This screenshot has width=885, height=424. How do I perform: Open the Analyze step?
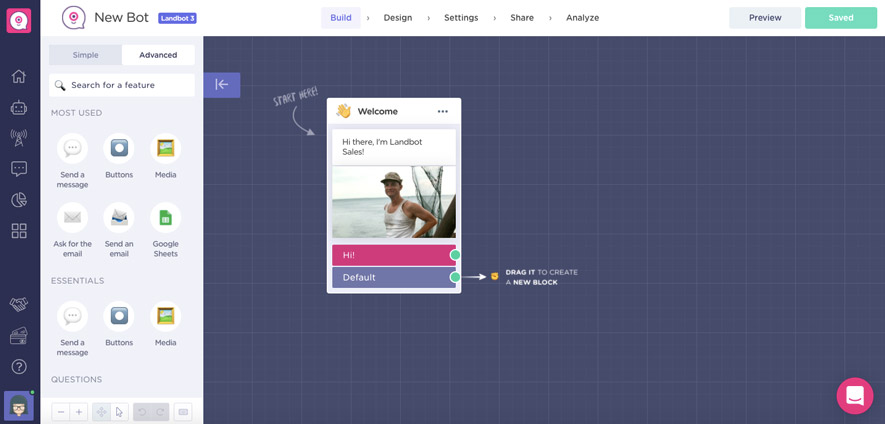(x=582, y=18)
